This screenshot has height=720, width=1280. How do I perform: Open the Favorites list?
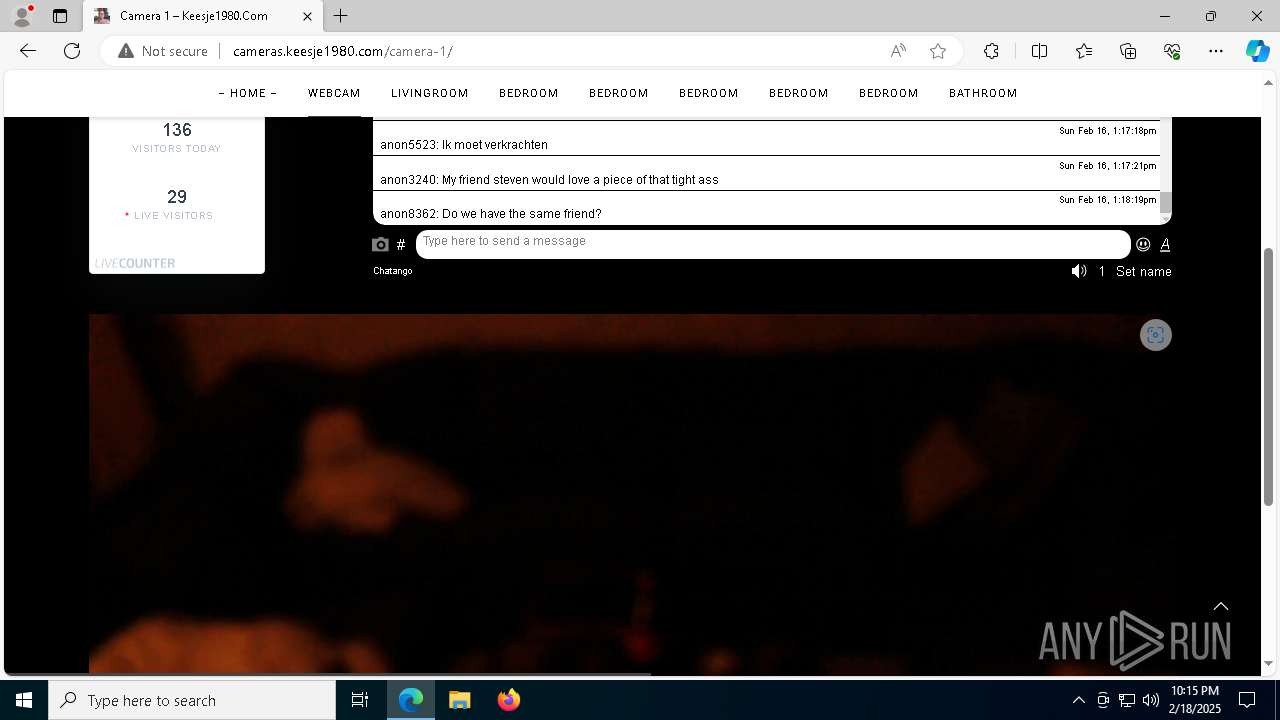pyautogui.click(x=1084, y=51)
